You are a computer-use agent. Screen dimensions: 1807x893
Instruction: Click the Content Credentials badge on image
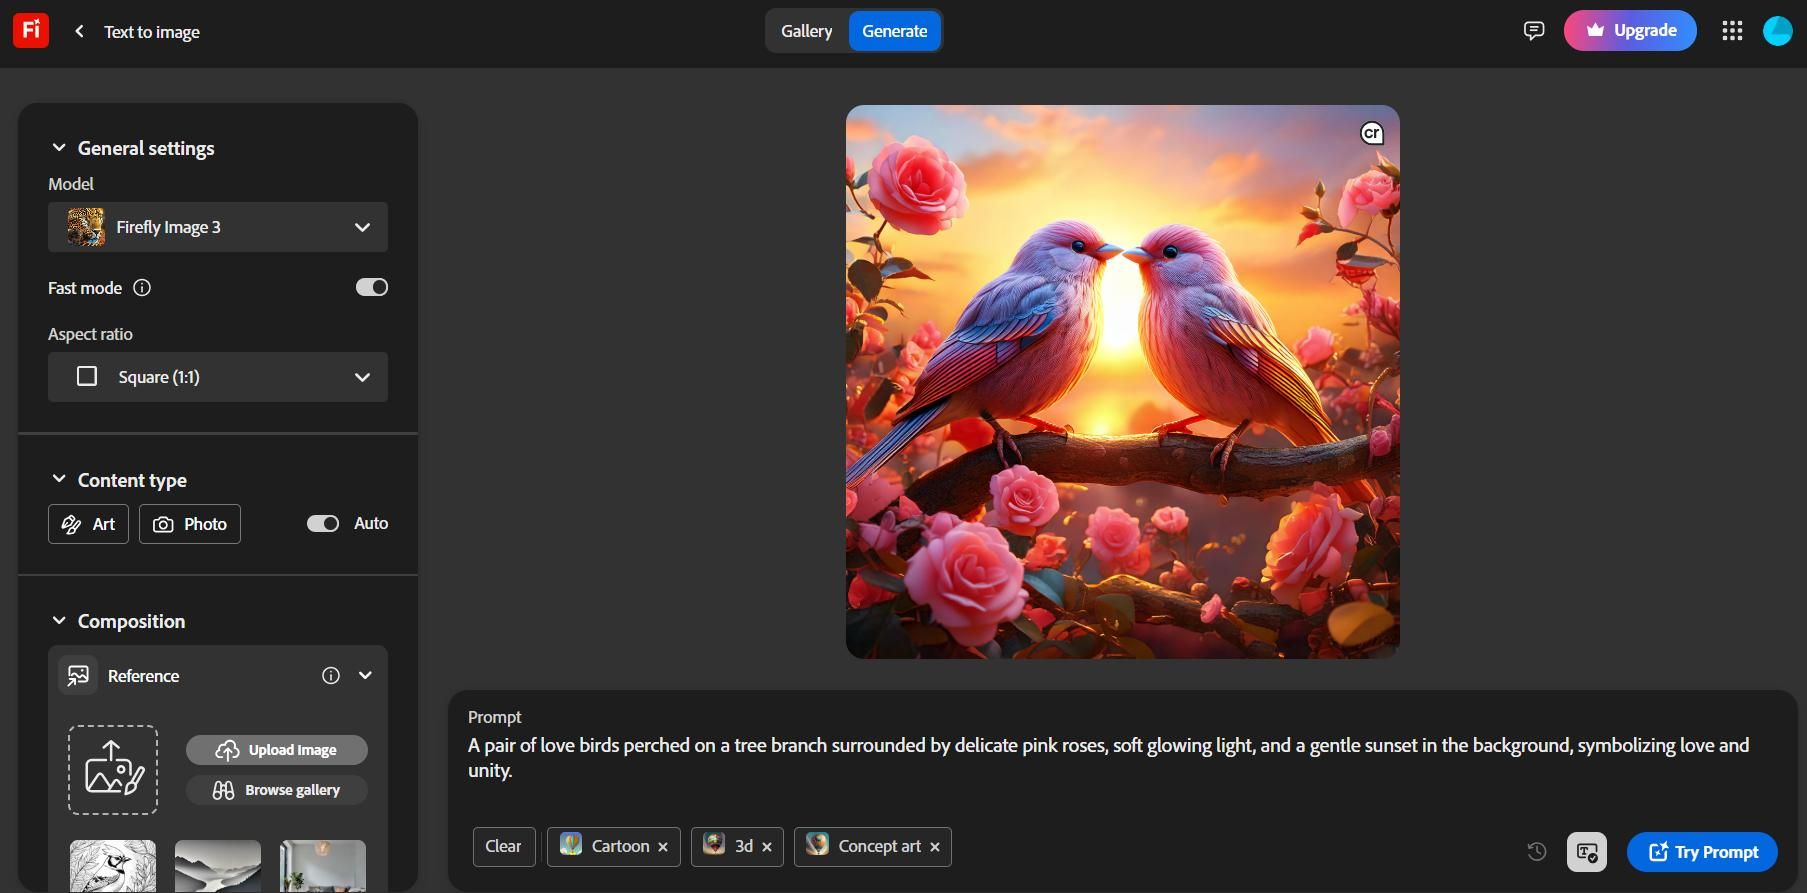(x=1371, y=133)
